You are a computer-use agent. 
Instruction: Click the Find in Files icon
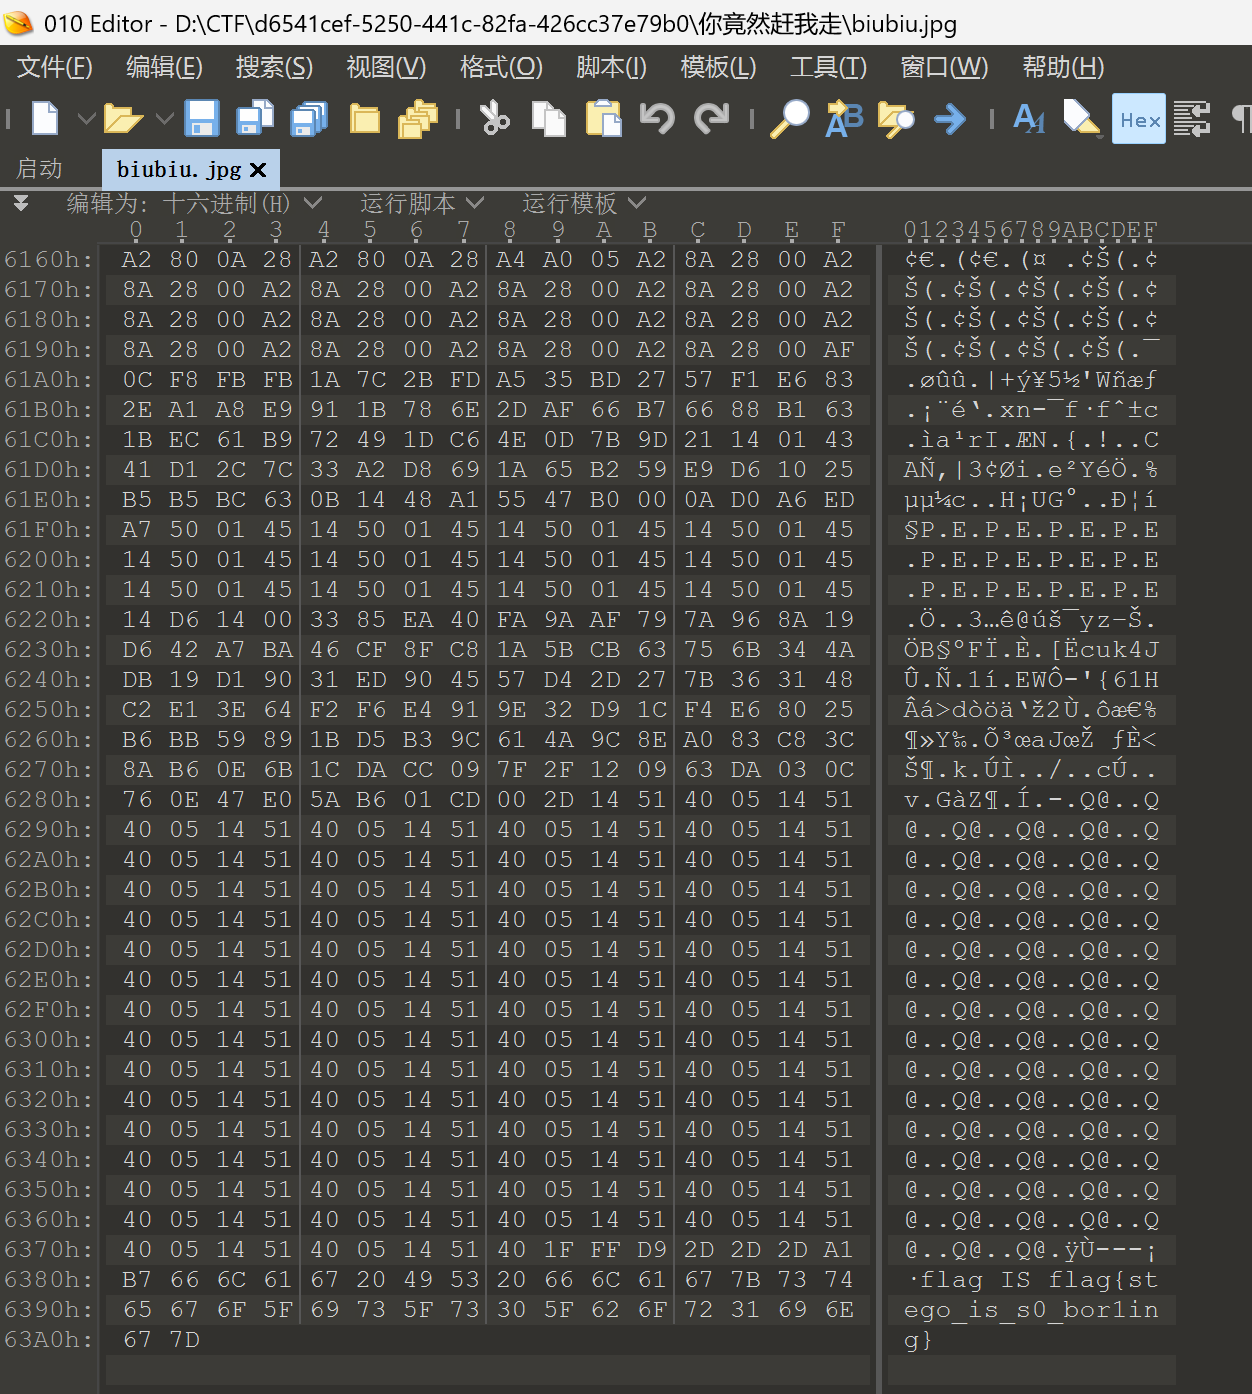[x=896, y=119]
